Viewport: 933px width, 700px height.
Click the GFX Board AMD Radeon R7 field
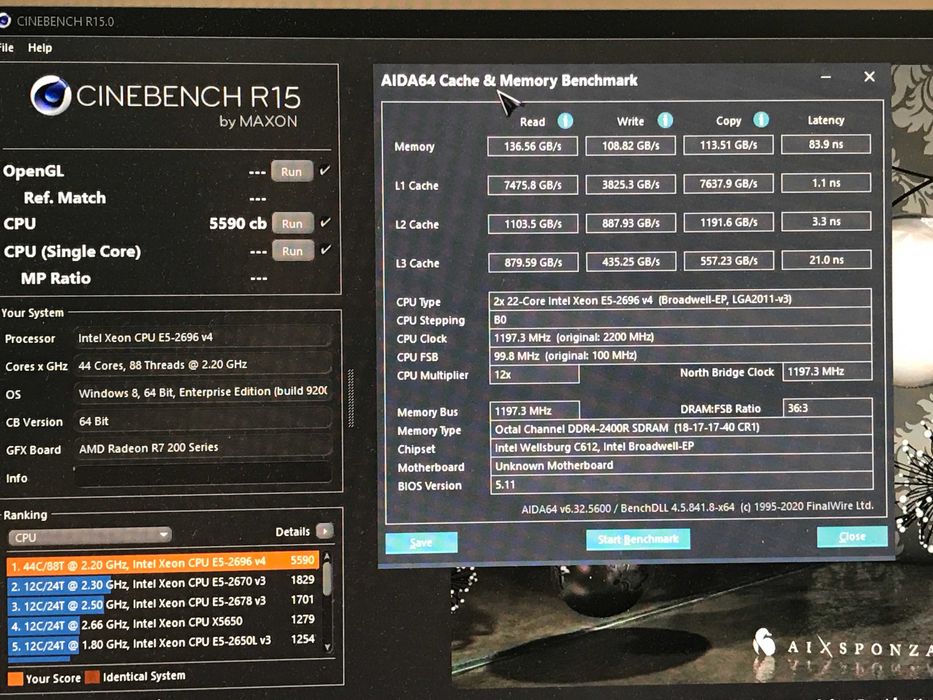202,448
